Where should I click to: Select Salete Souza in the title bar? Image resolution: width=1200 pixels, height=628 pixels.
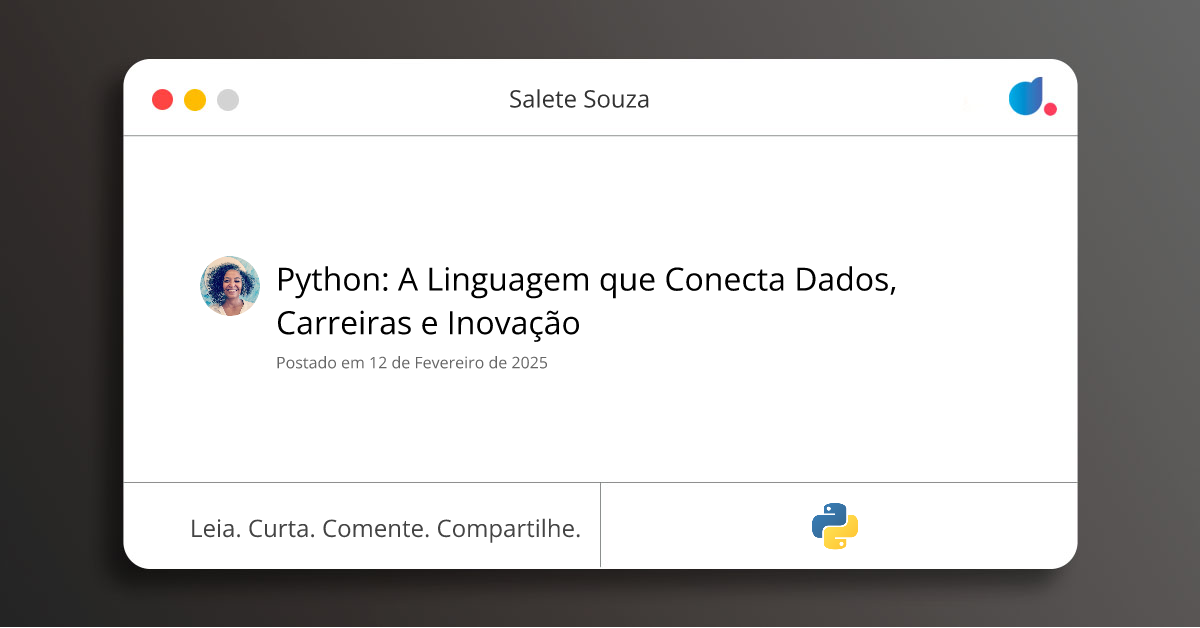tap(578, 99)
